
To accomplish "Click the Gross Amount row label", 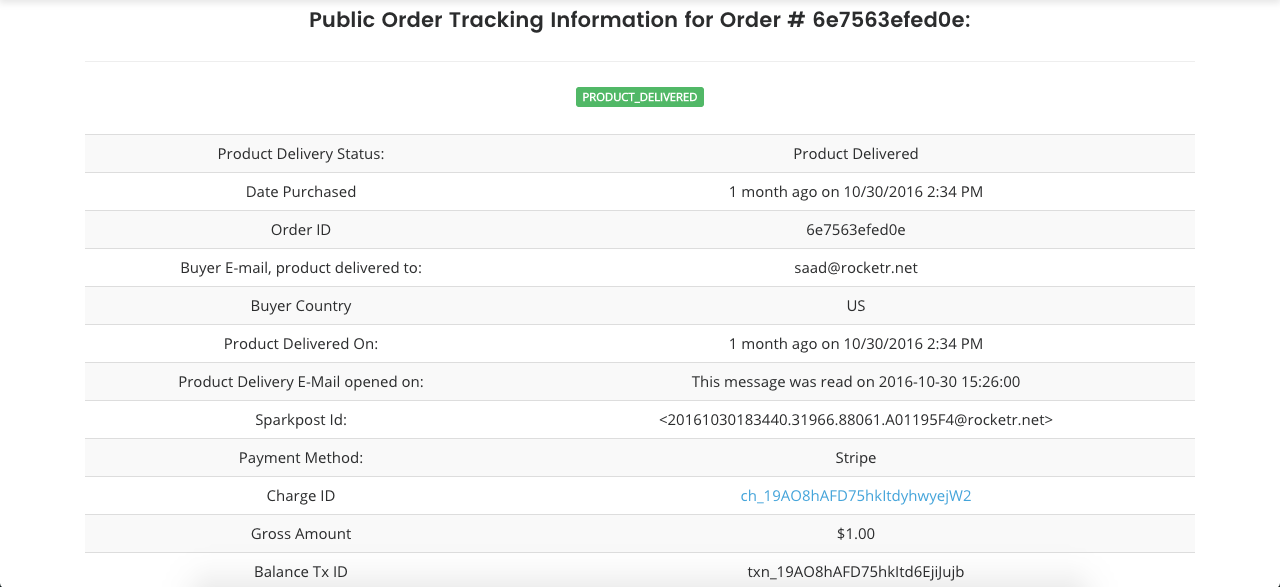I will pyautogui.click(x=301, y=534).
